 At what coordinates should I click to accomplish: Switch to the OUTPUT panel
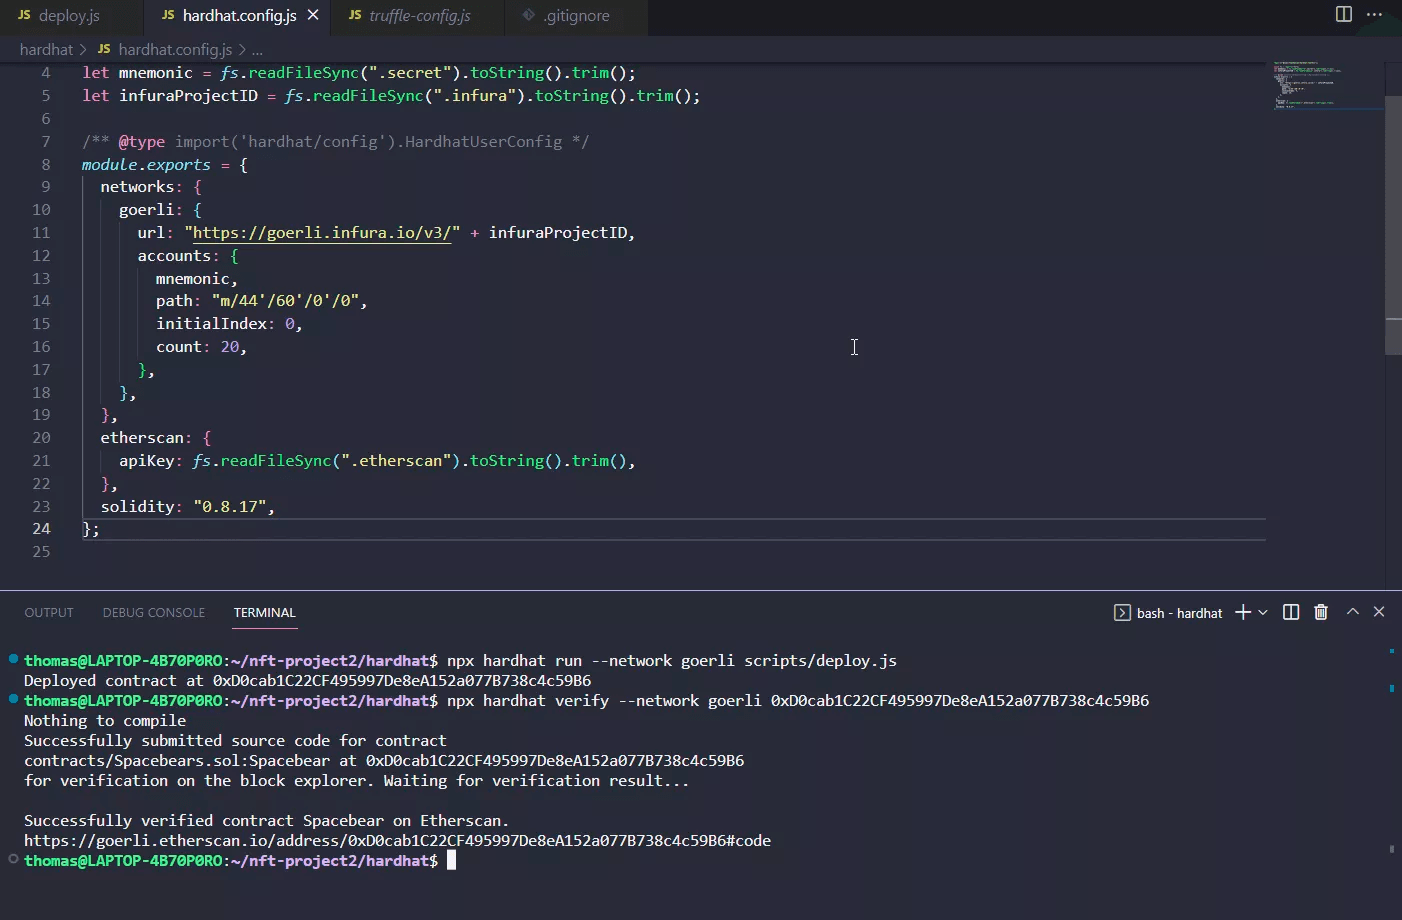pos(49,613)
